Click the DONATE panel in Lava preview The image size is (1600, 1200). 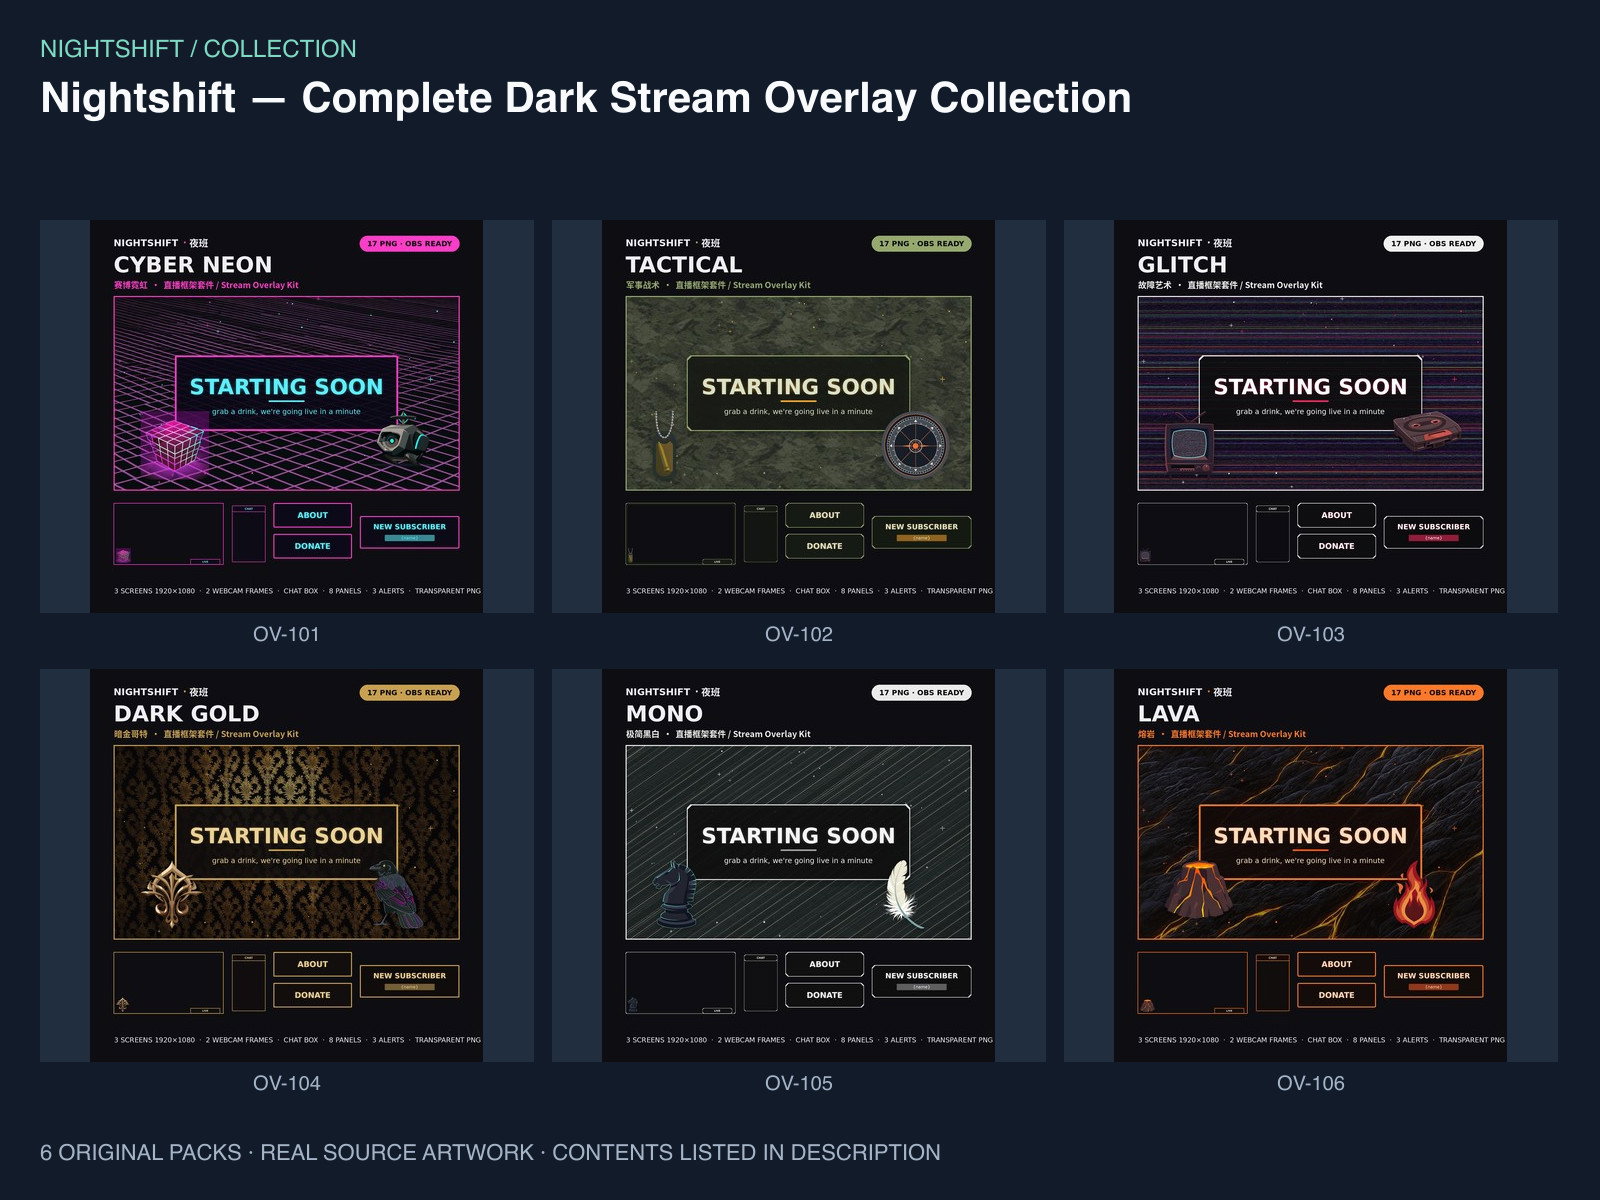[1336, 995]
